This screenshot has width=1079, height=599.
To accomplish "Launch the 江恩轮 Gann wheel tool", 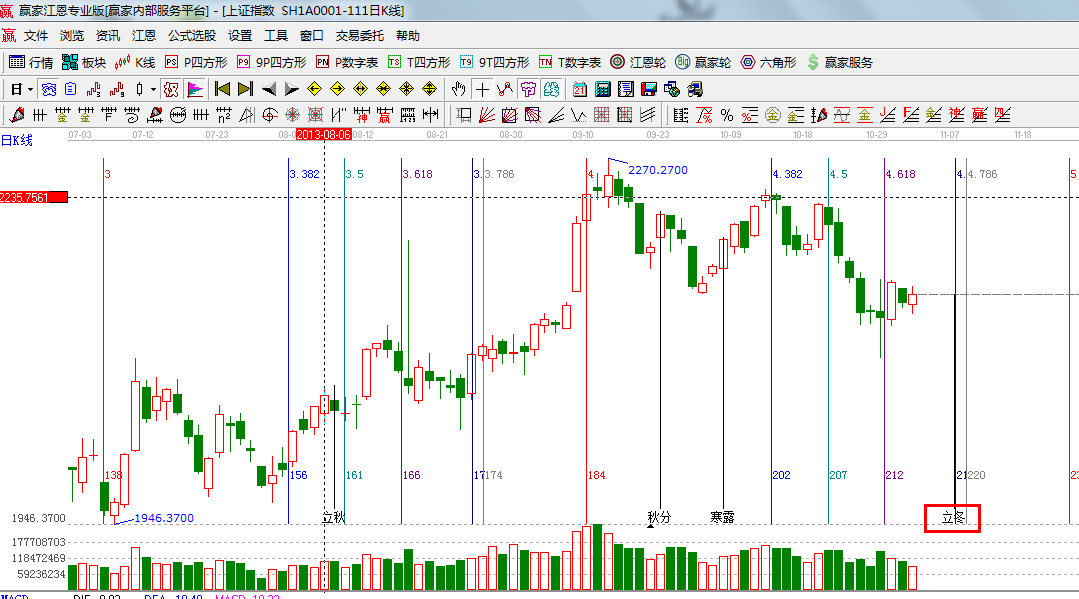I will point(638,62).
